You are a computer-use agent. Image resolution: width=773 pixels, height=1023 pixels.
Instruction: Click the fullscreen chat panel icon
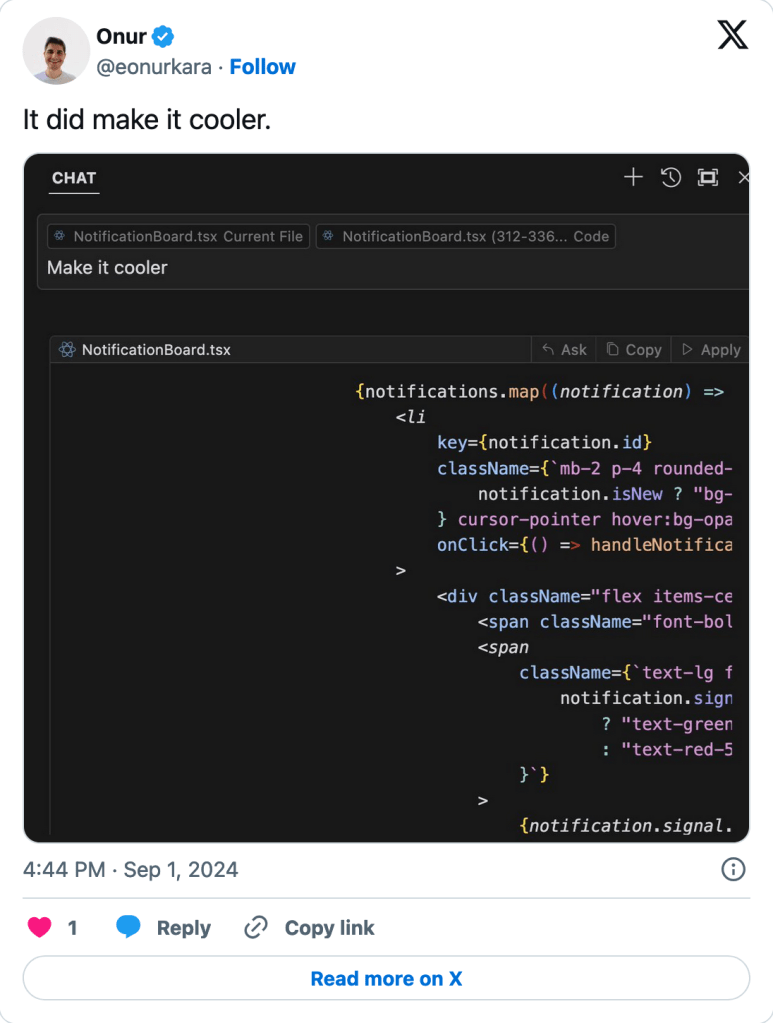(708, 178)
